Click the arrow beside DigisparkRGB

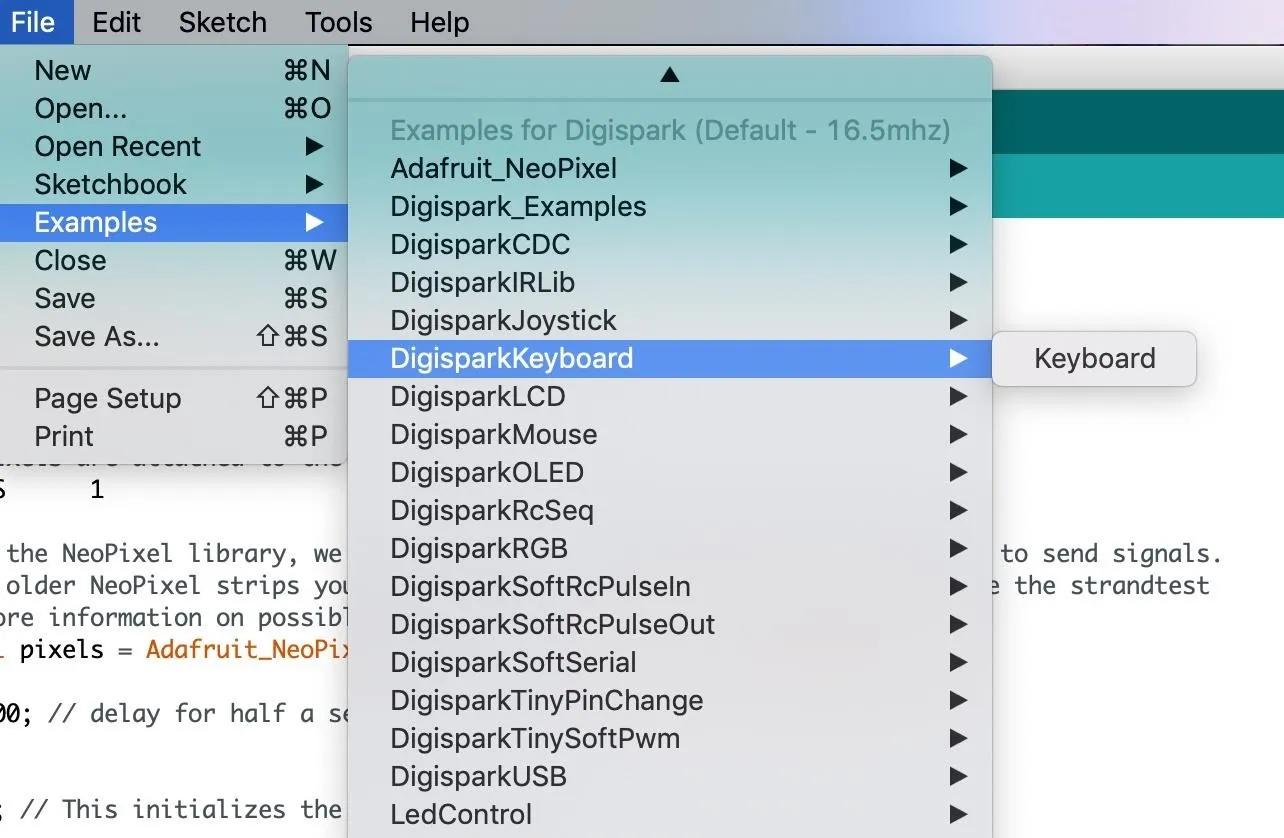pos(958,548)
